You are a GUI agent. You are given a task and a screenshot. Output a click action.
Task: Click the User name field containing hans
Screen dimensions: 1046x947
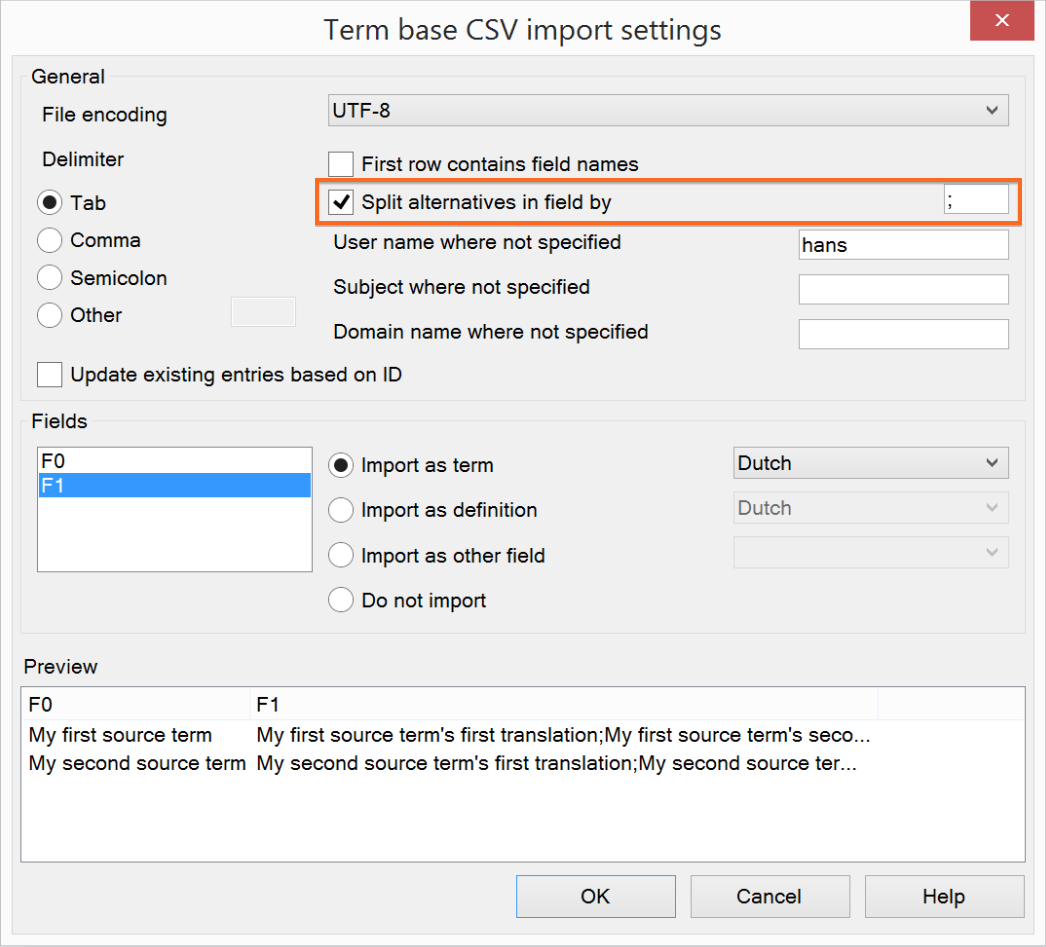pos(903,245)
